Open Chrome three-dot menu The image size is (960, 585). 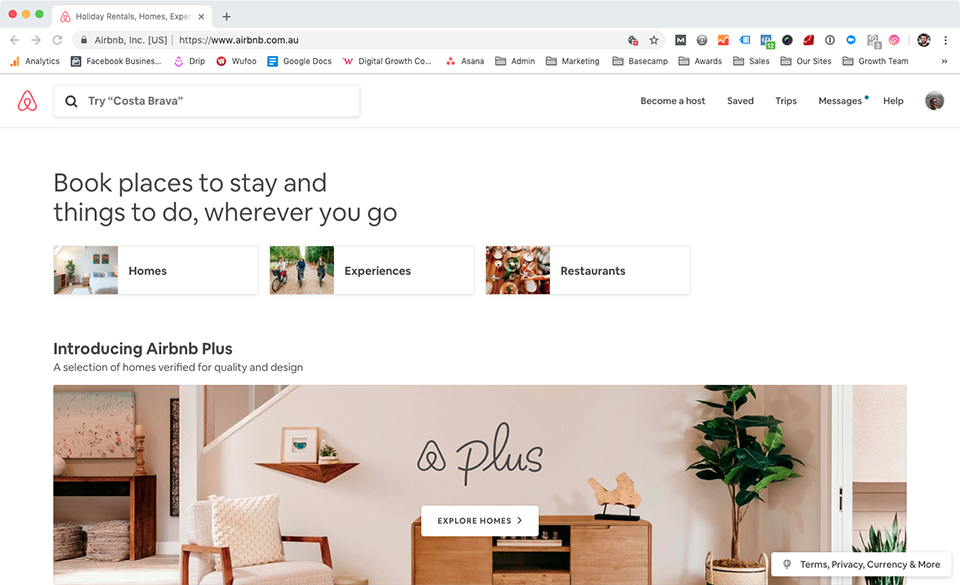[945, 40]
